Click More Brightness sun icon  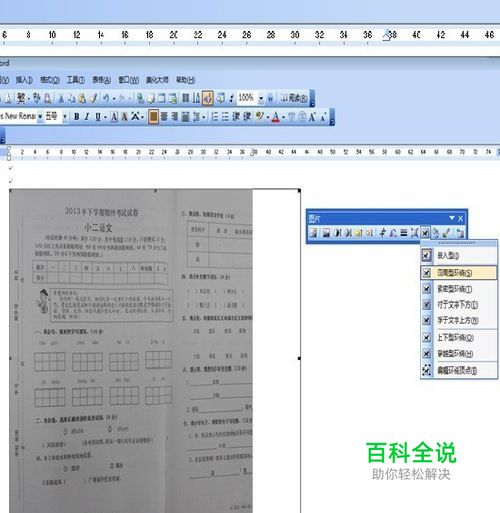coord(358,233)
